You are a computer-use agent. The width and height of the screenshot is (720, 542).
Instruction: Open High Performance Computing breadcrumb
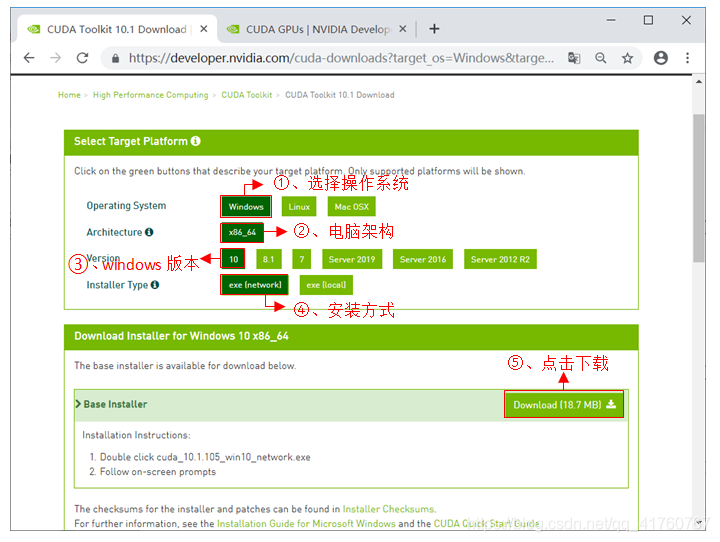pyautogui.click(x=151, y=95)
